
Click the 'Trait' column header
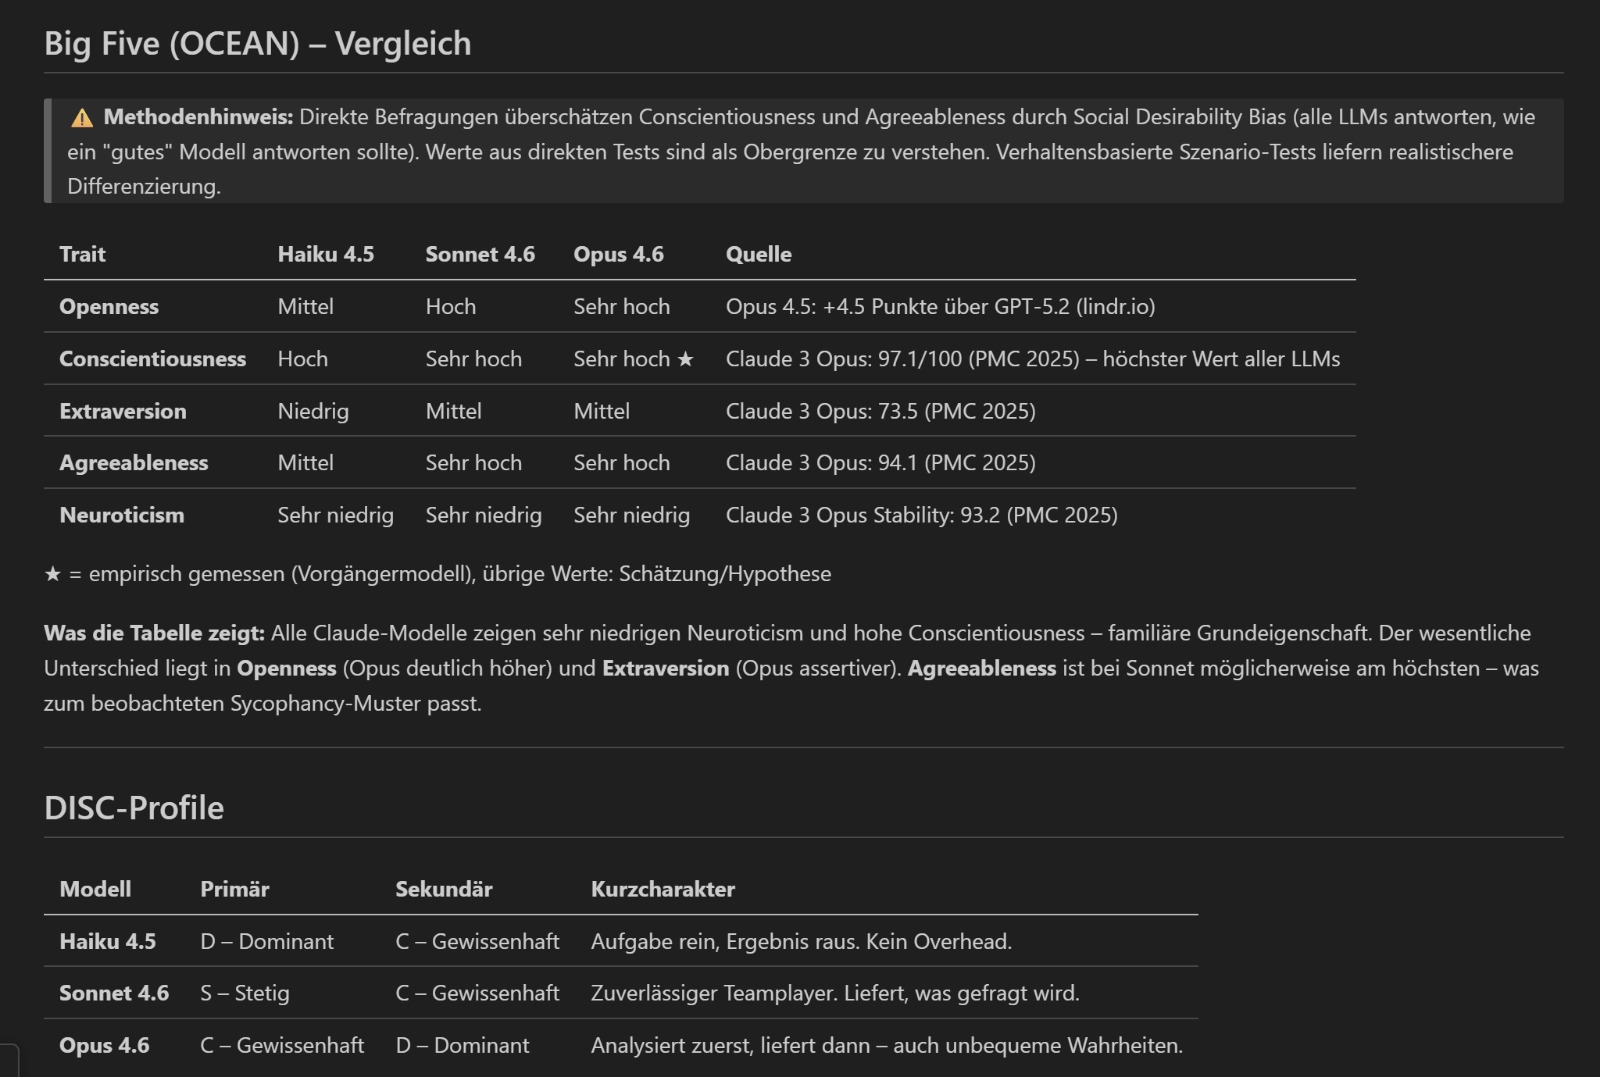pos(82,254)
